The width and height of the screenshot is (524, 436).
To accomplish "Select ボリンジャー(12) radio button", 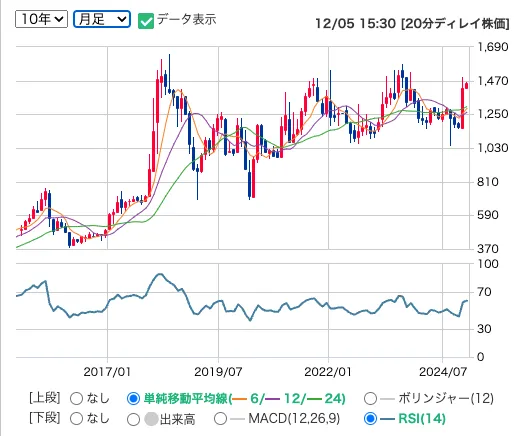I will pos(370,399).
